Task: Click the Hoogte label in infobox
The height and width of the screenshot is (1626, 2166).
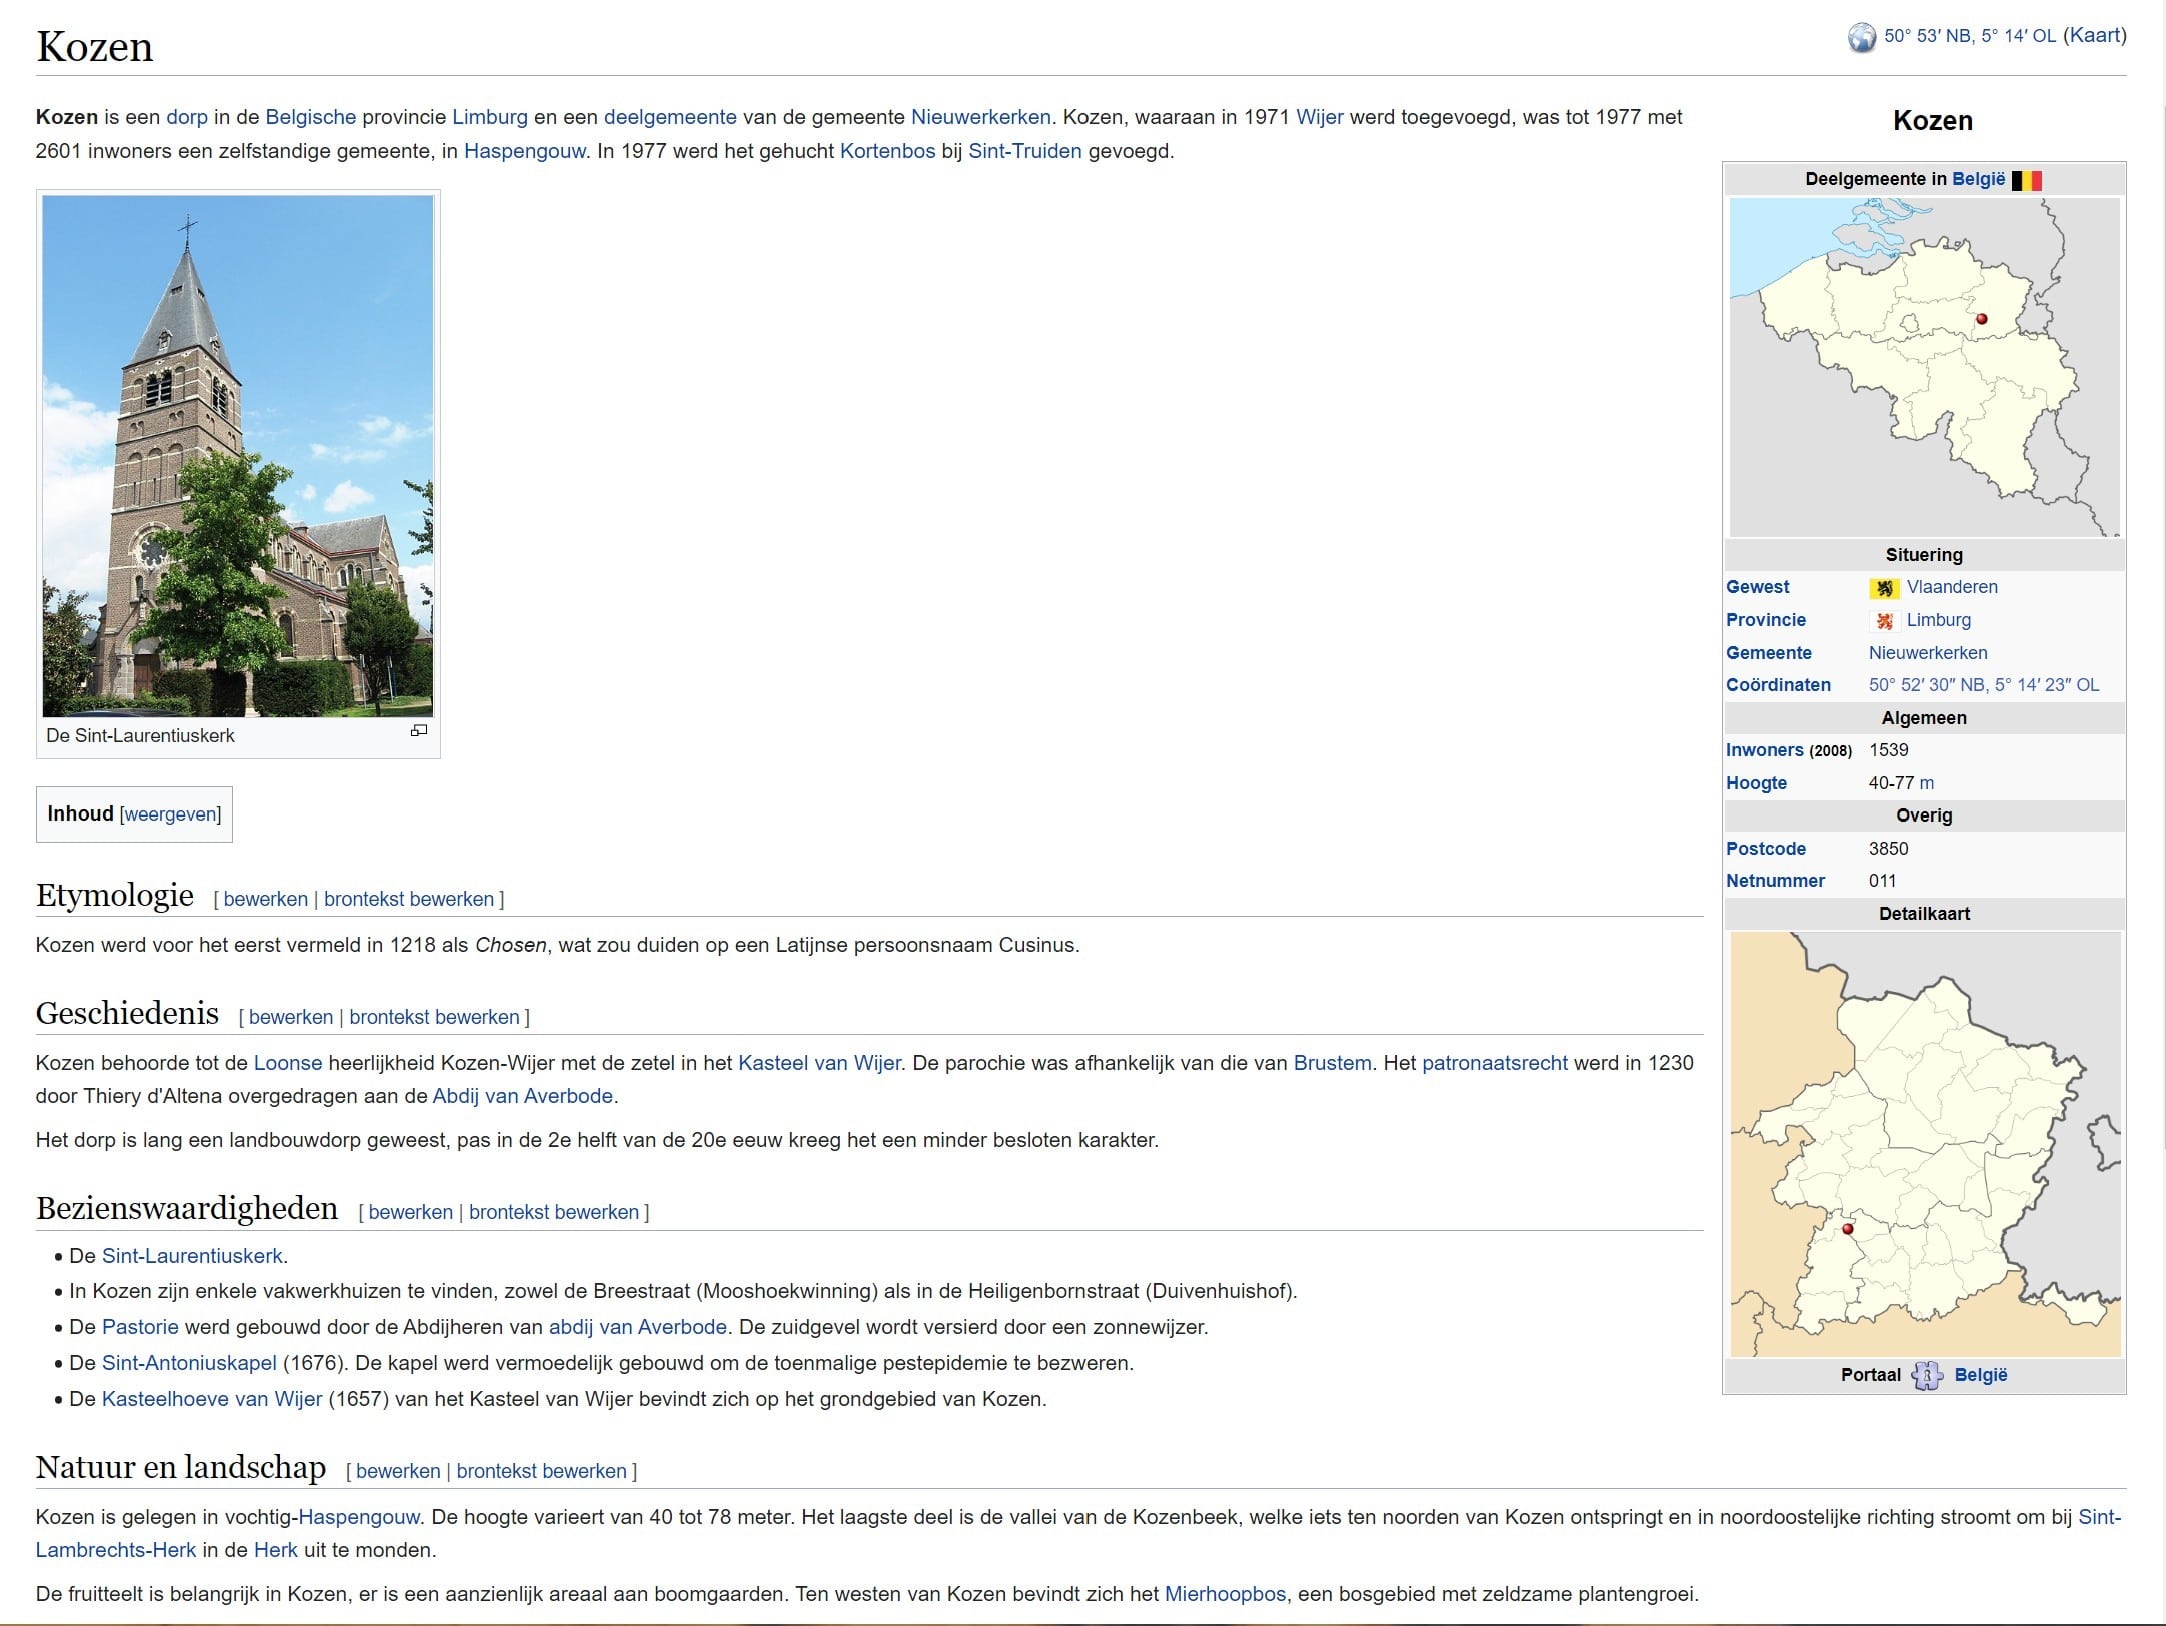Action: pos(1756,783)
